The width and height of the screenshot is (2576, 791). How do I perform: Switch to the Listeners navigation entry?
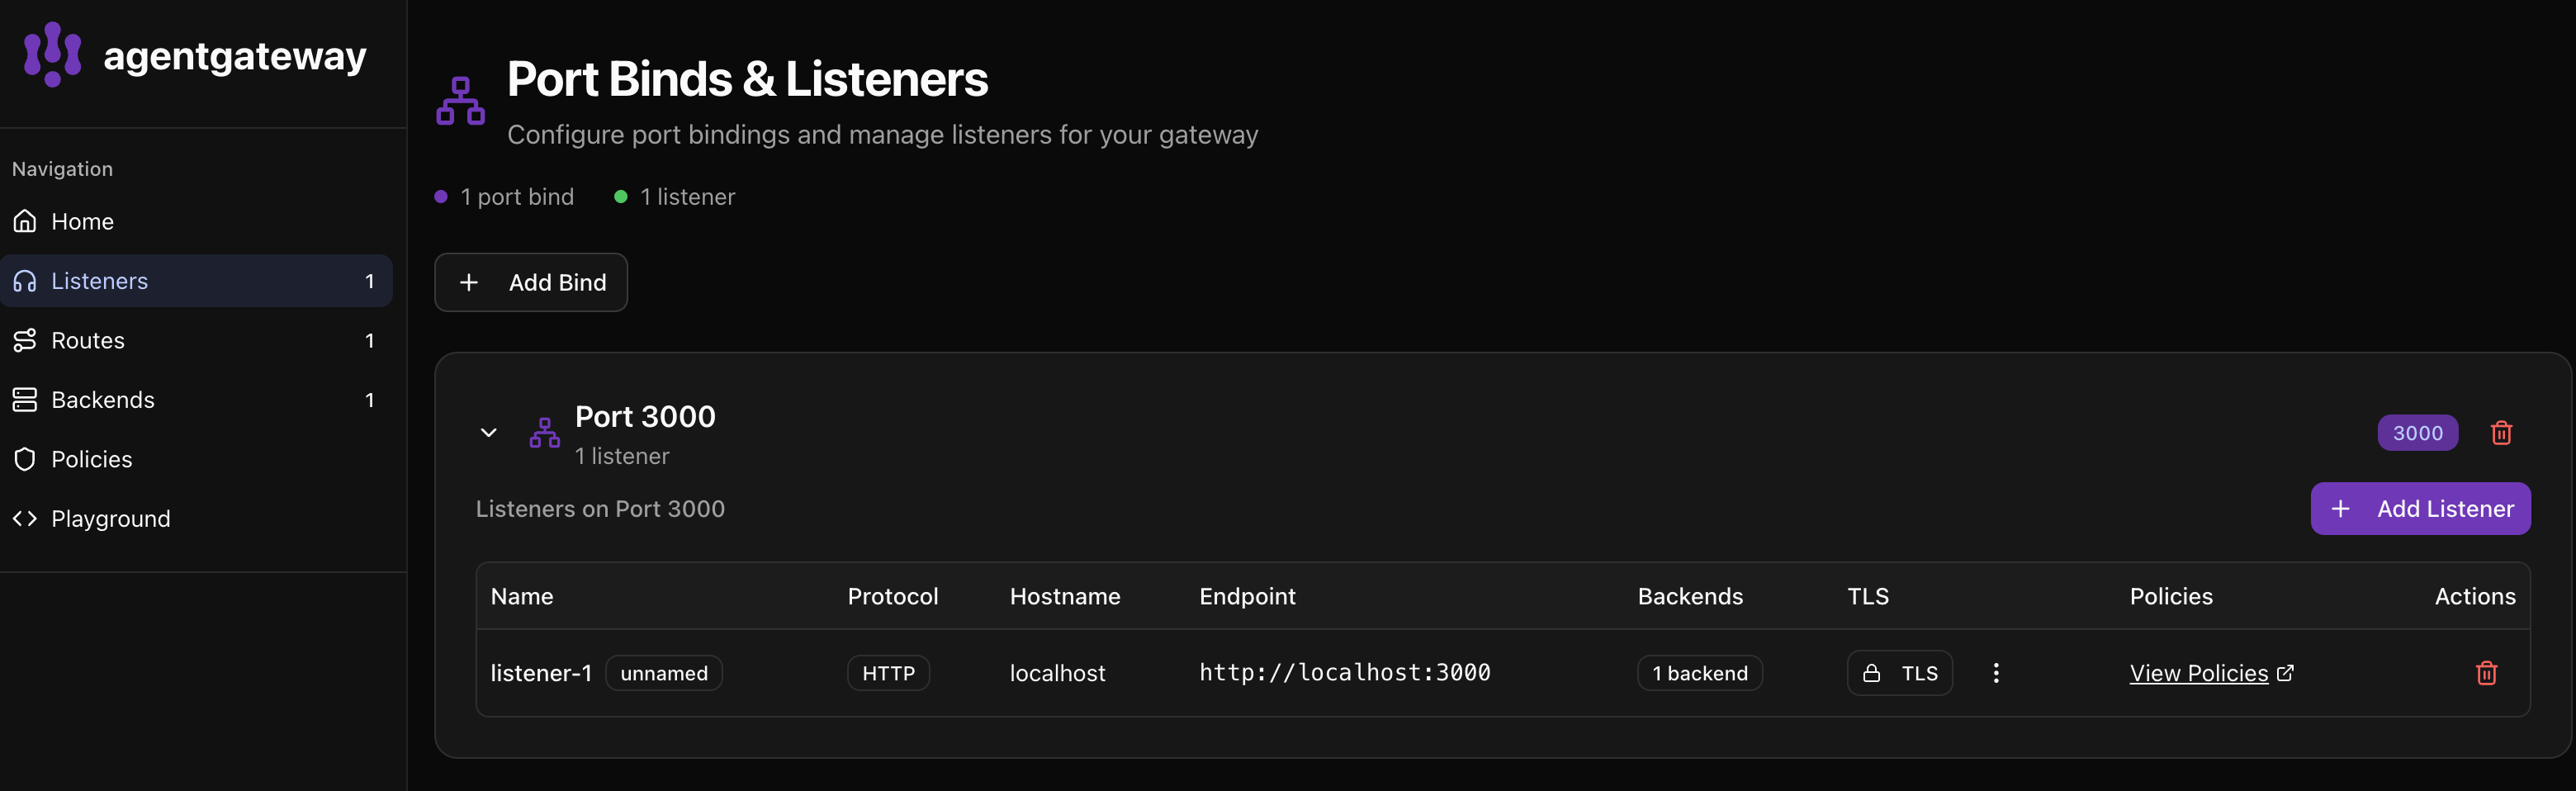(x=100, y=281)
